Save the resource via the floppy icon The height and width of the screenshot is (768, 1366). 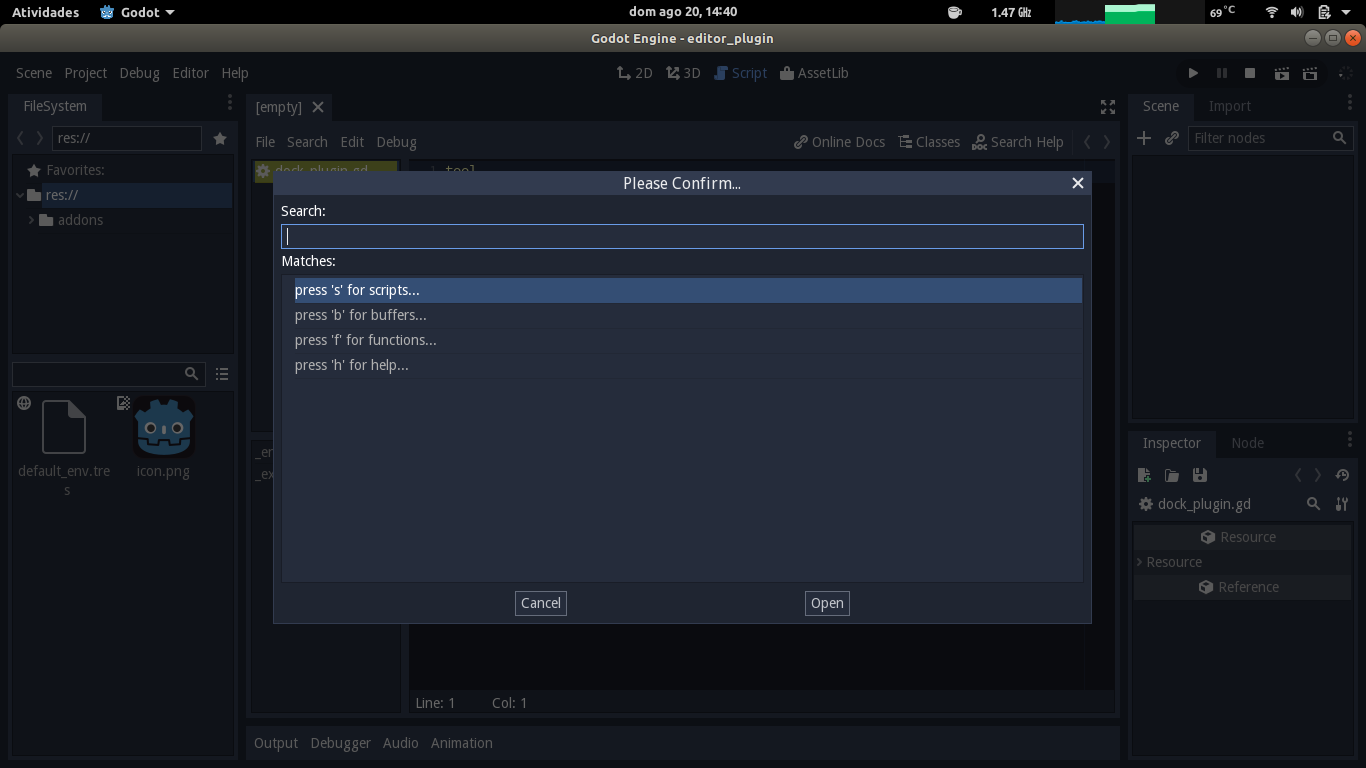[1200, 475]
